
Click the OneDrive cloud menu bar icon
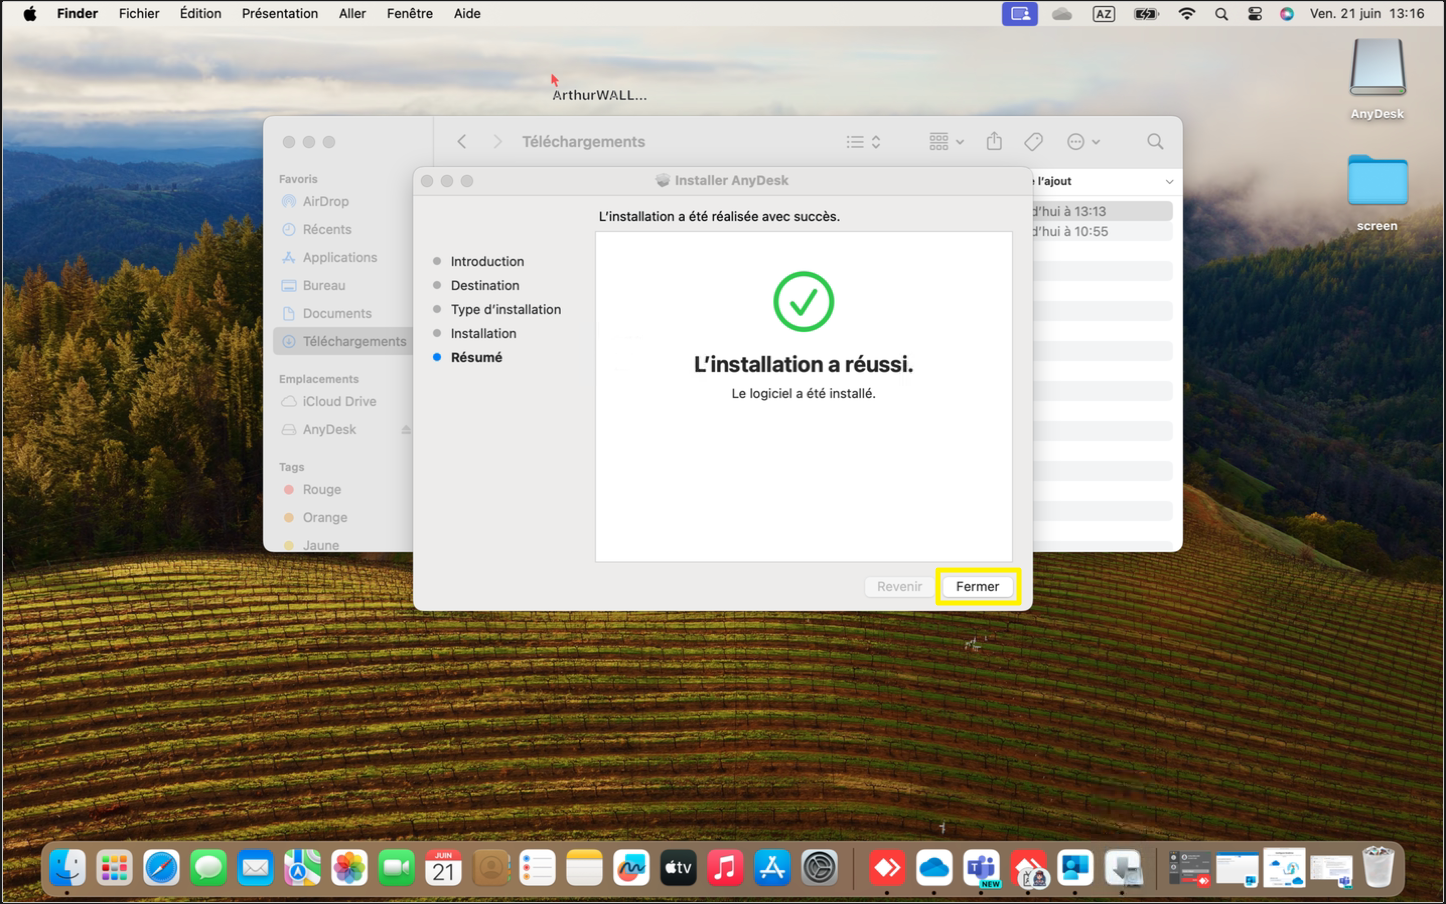coord(1062,14)
